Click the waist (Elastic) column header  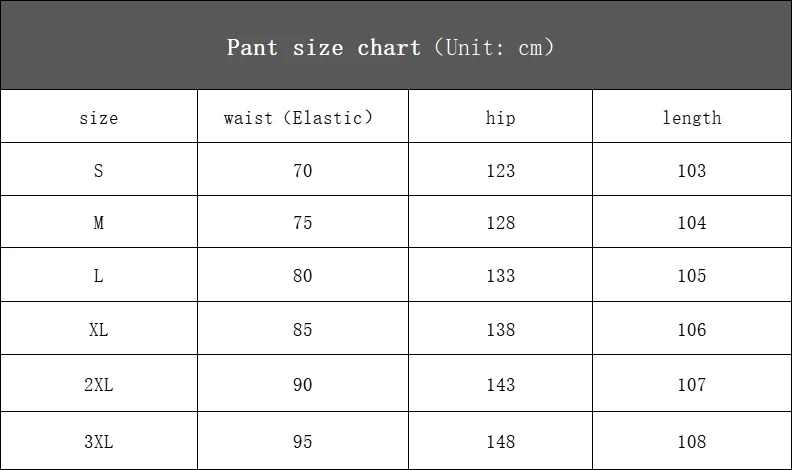298,118
